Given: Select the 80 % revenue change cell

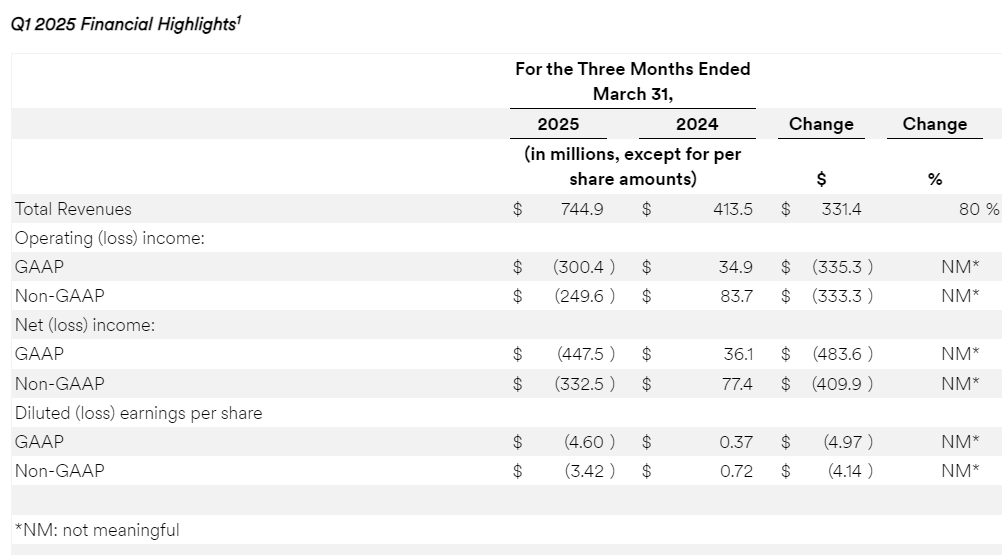Looking at the screenshot, I should click(x=978, y=209).
